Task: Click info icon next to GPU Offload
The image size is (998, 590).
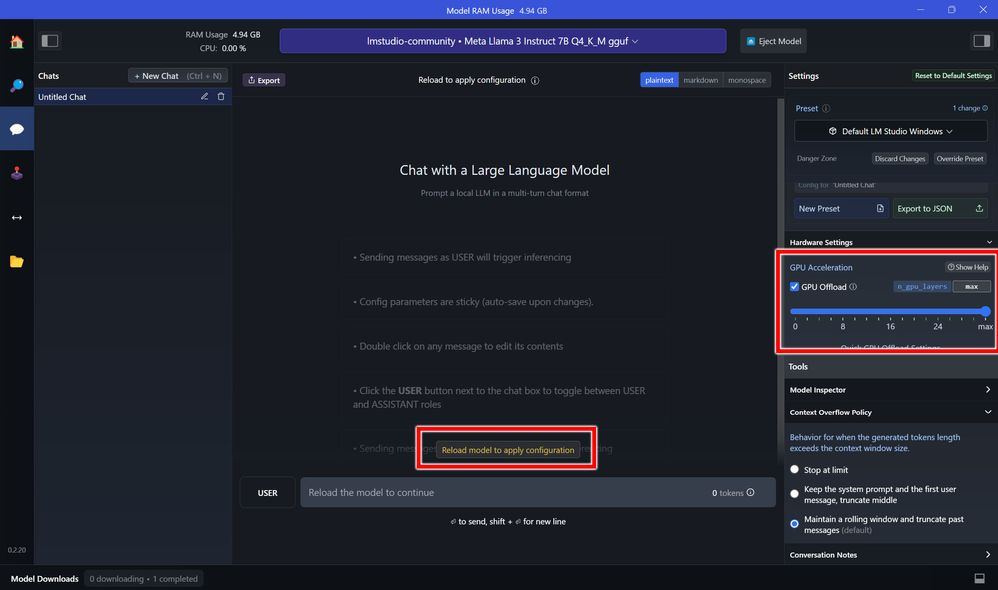Action: 853,286
